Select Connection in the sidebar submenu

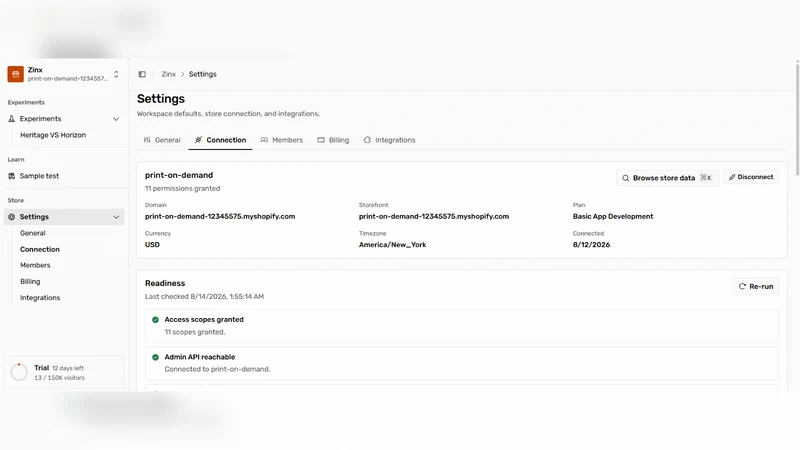click(40, 249)
